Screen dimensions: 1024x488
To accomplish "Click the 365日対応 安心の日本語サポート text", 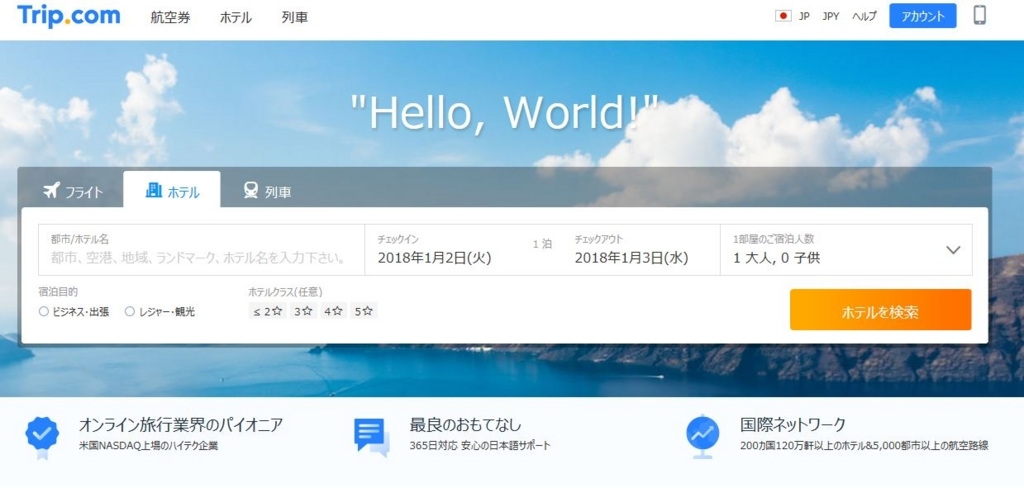I will [480, 446].
